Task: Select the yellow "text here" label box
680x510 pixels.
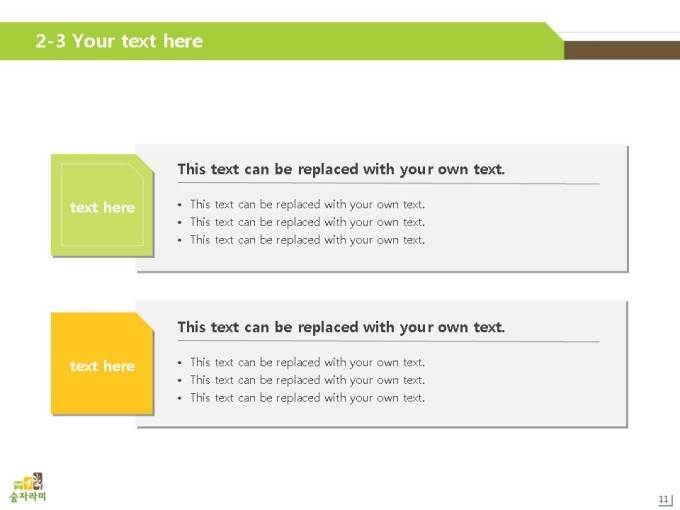Action: click(x=102, y=363)
